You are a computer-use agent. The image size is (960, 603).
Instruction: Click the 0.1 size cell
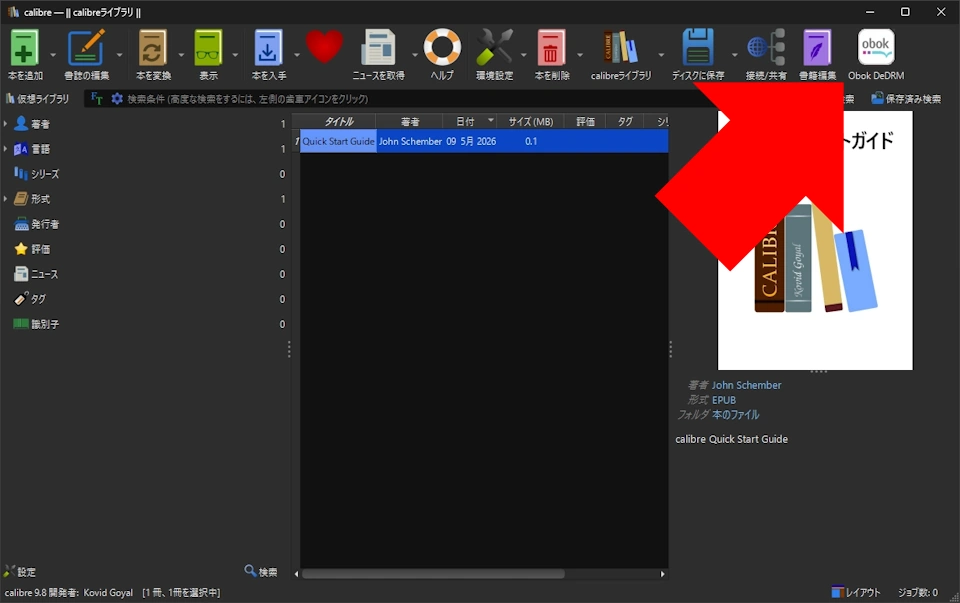click(x=530, y=141)
